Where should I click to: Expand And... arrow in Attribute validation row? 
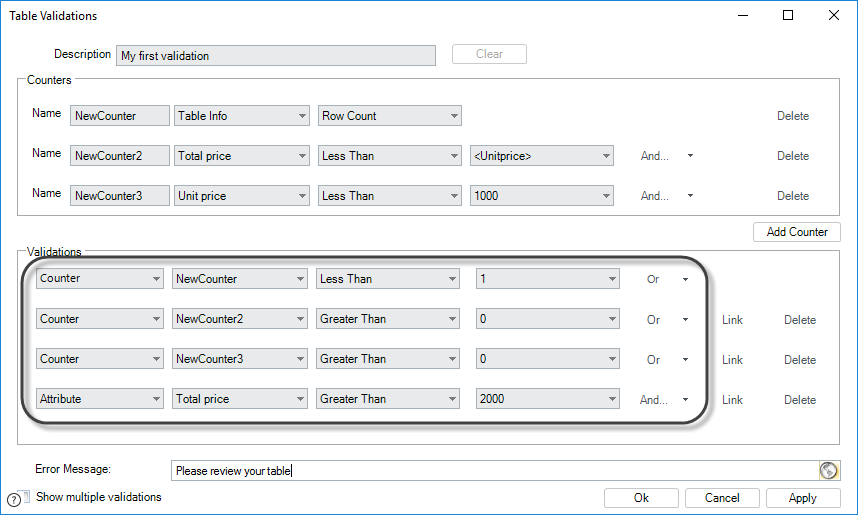click(685, 400)
